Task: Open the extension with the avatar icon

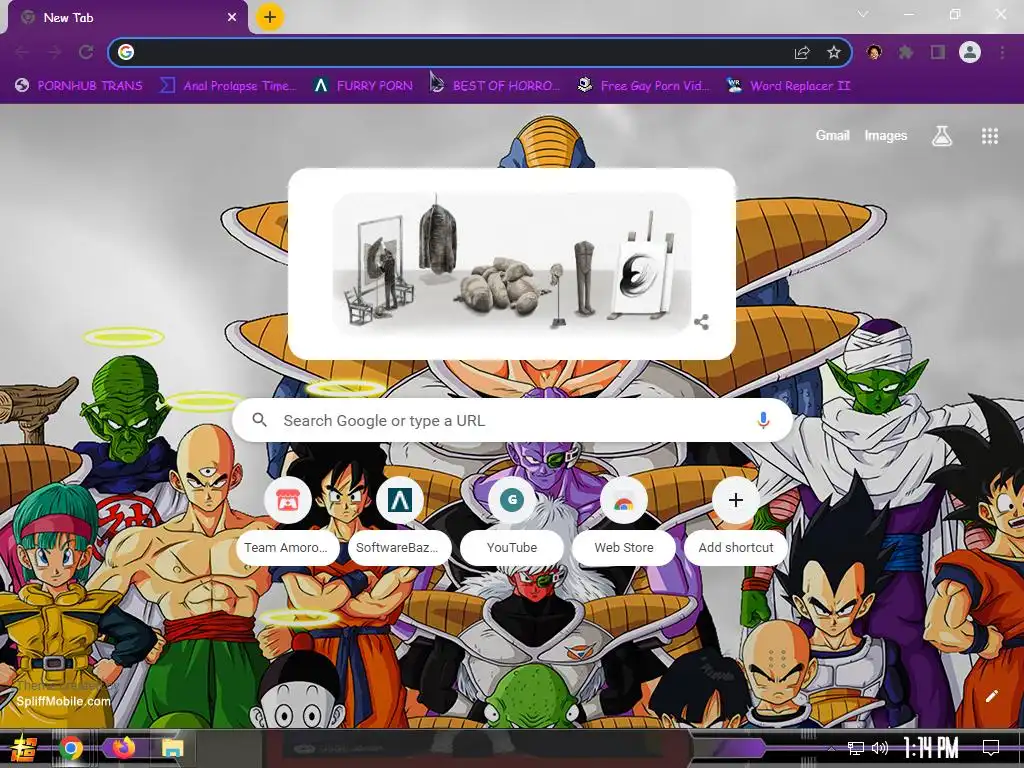Action: (x=874, y=52)
